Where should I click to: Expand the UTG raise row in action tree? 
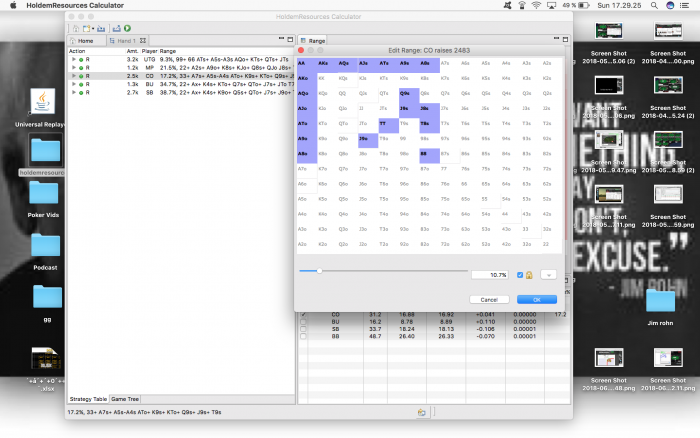click(74, 59)
